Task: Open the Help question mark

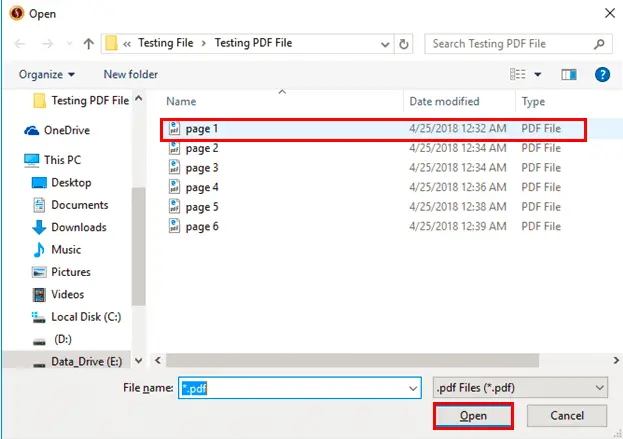Action: (602, 74)
